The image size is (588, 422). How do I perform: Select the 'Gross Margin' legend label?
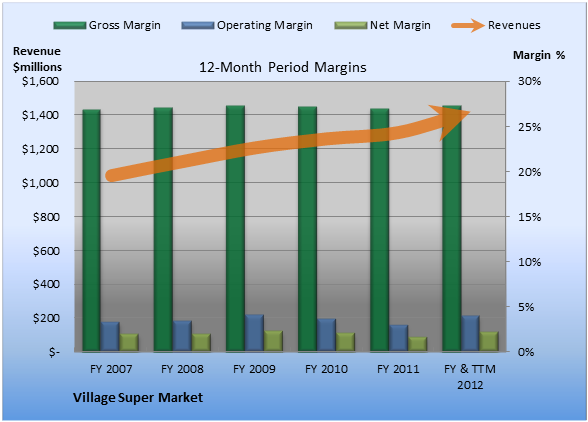(x=124, y=26)
